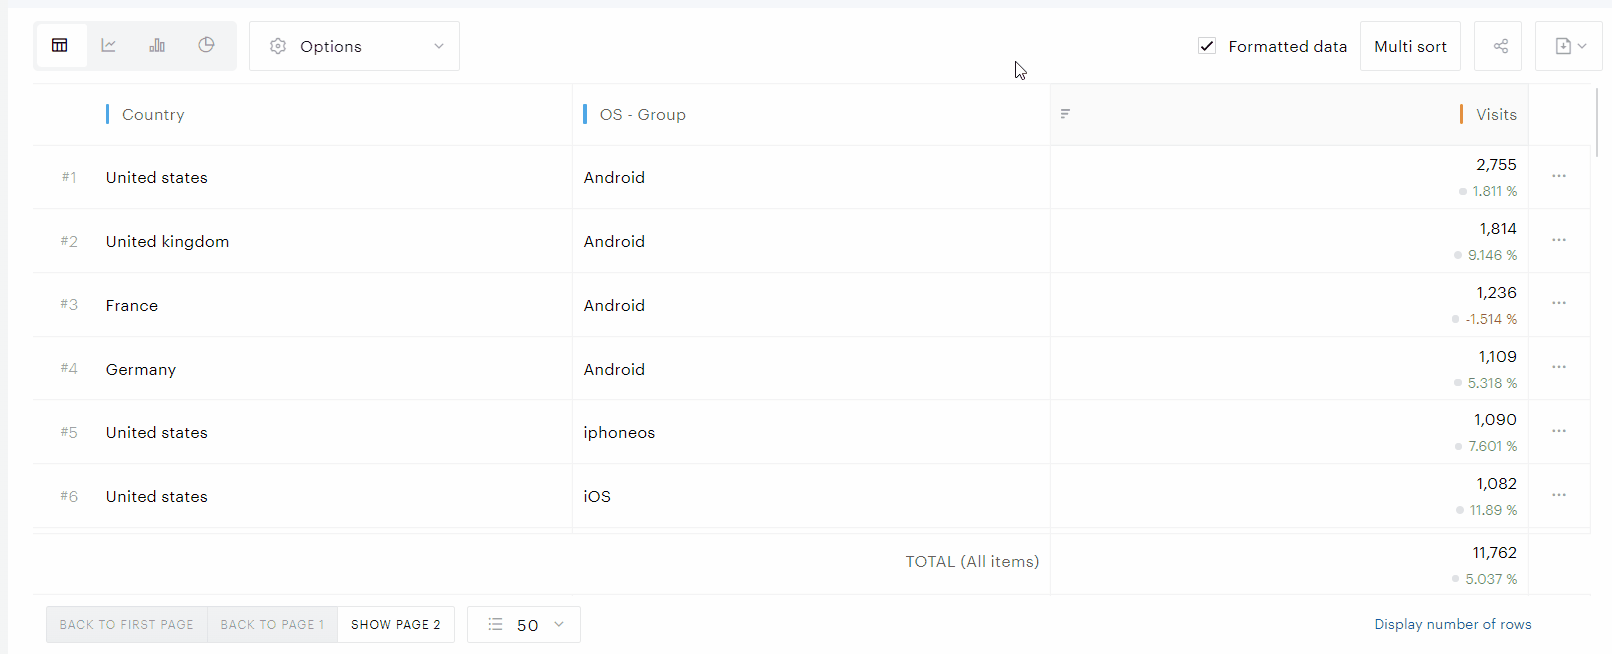1612x654 pixels.
Task: Open rows-per-page dropdown showing 50
Action: (x=524, y=625)
